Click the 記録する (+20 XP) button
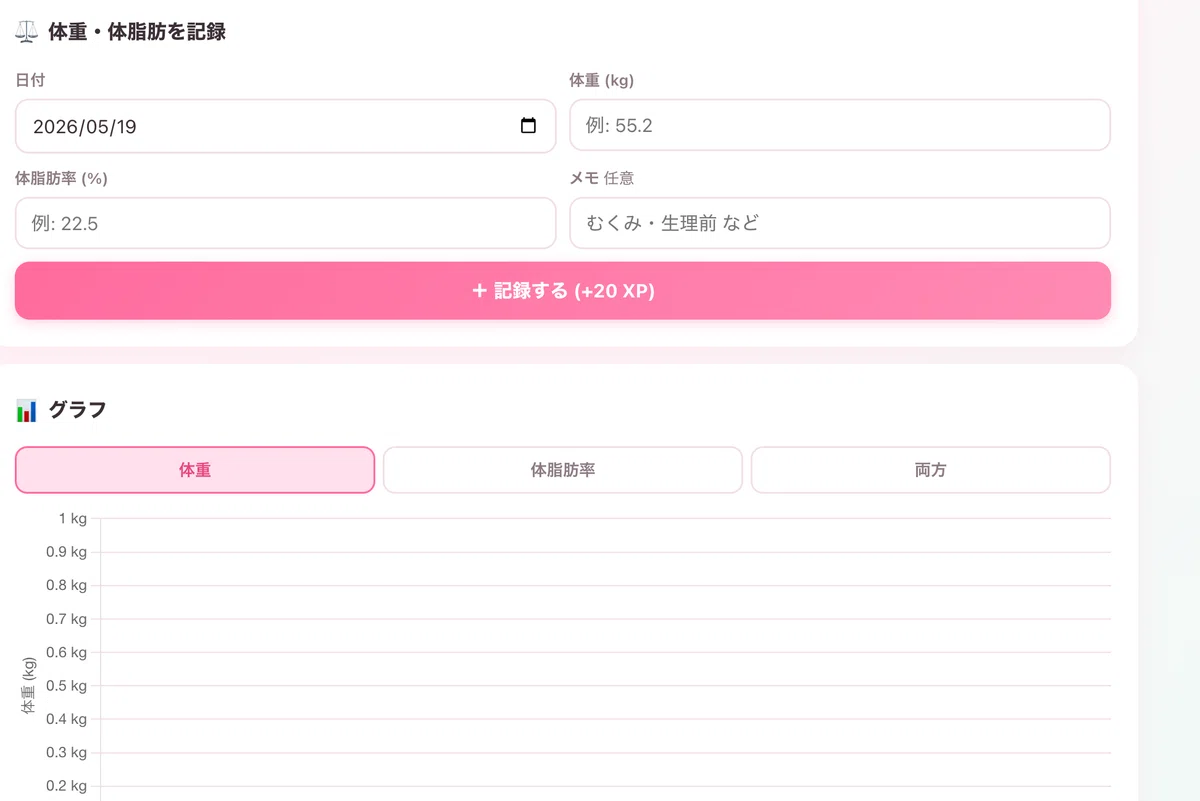 tap(563, 291)
